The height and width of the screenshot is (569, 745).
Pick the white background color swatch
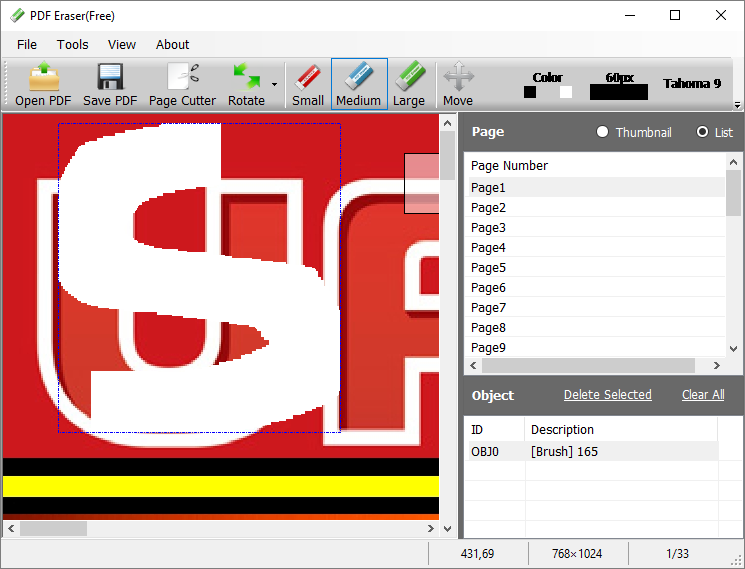(x=566, y=92)
